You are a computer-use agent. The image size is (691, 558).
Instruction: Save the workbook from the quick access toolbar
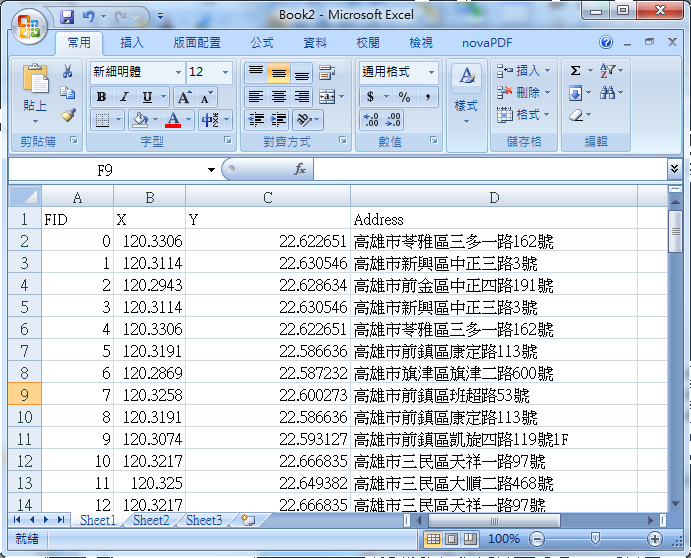pyautogui.click(x=67, y=17)
